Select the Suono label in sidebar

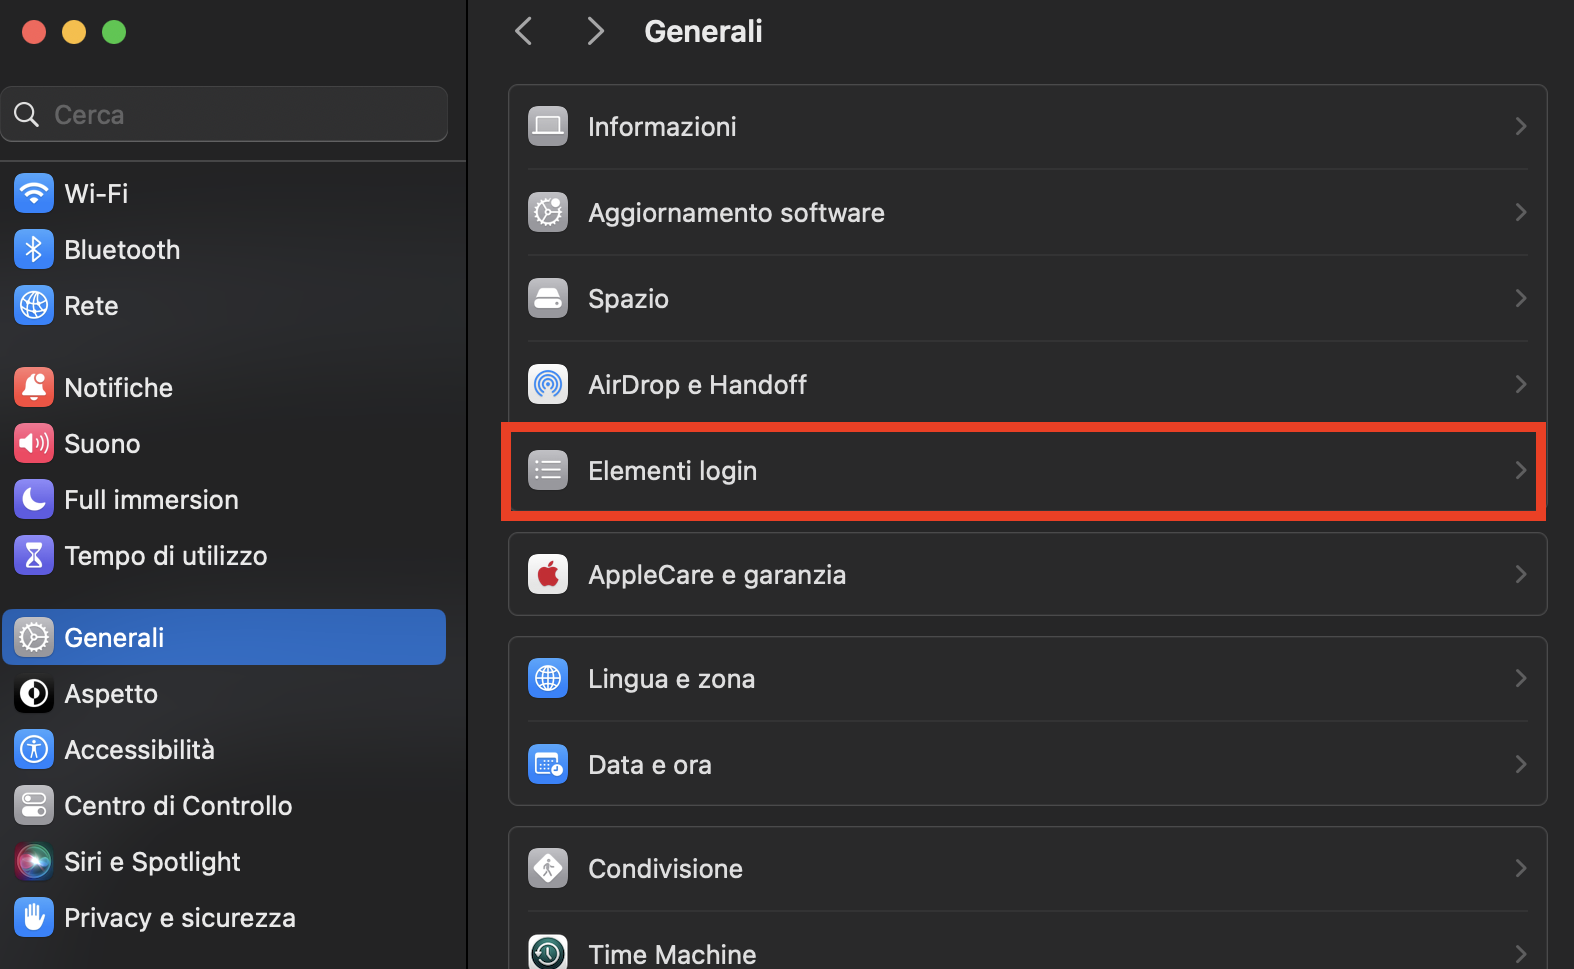(102, 443)
